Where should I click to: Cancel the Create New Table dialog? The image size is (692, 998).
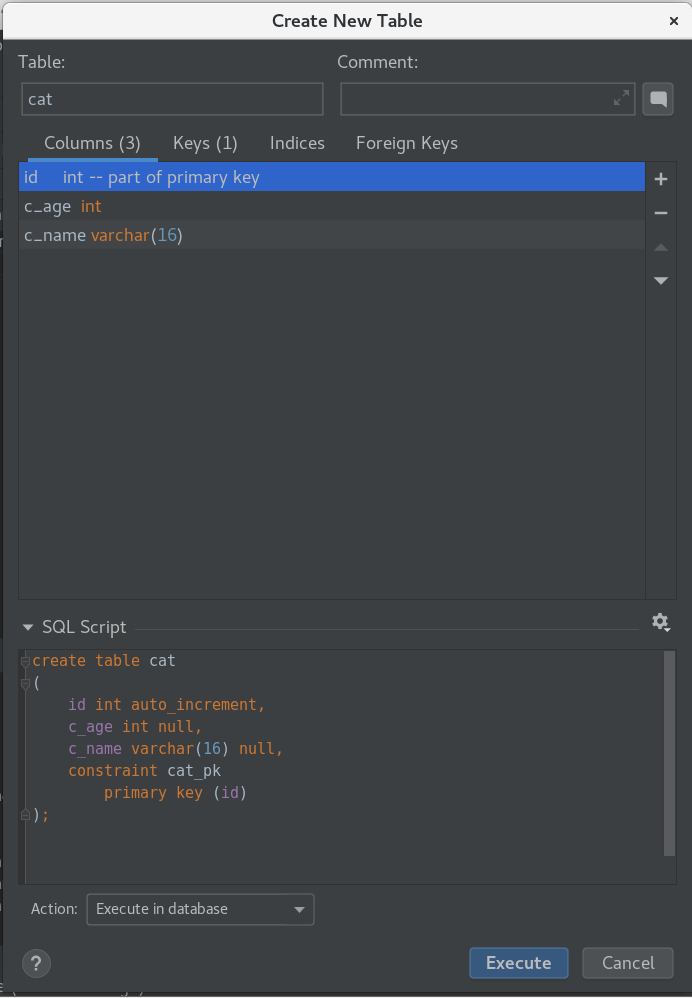click(x=627, y=963)
